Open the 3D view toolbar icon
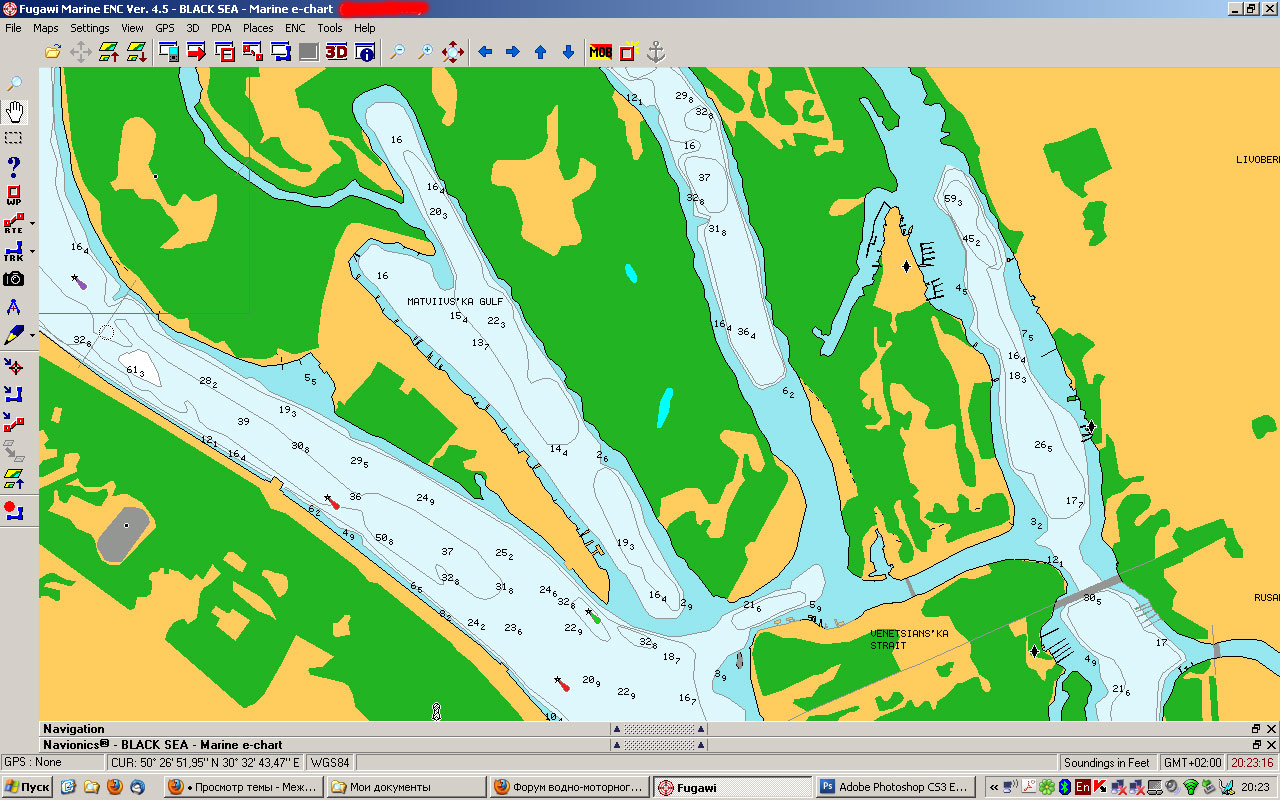This screenshot has height=800, width=1280. click(x=336, y=52)
